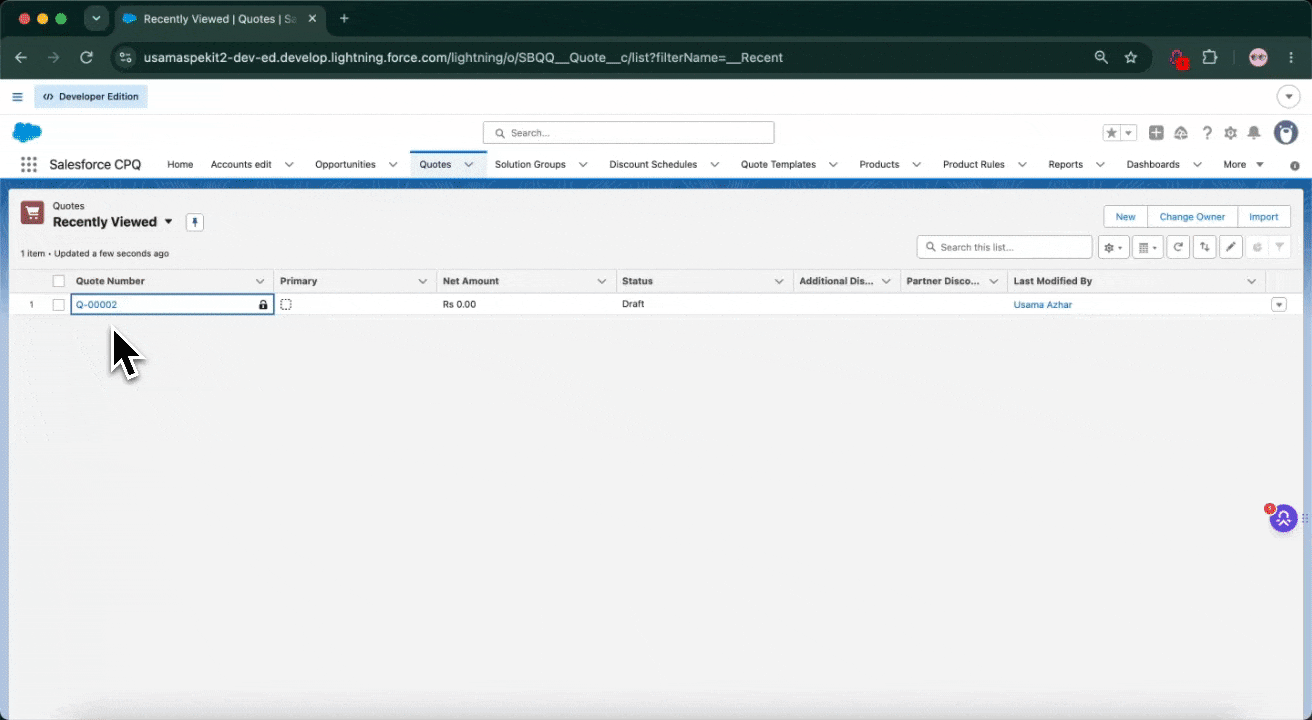Open the Guidance Center cloud icon
The width and height of the screenshot is (1312, 720).
(x=1181, y=133)
